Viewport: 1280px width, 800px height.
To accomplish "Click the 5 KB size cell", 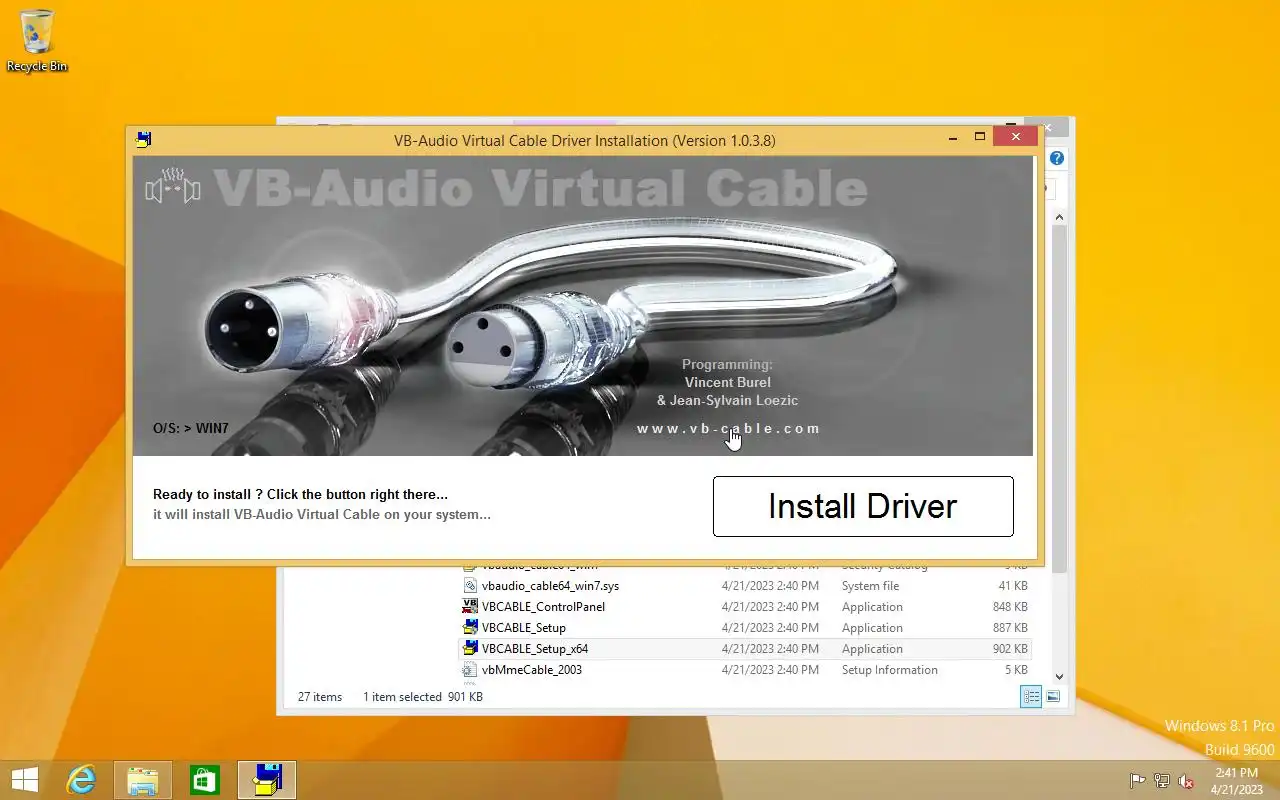I will click(x=1016, y=670).
